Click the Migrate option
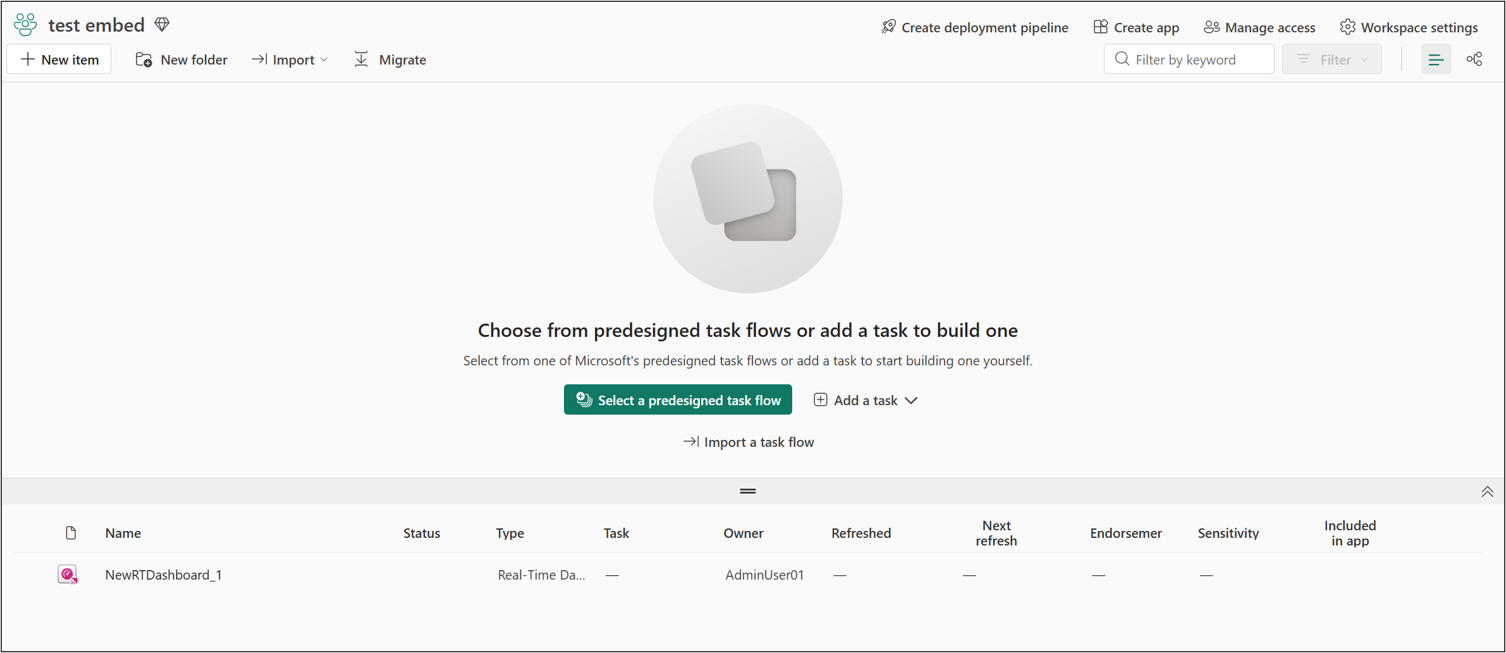The height and width of the screenshot is (653, 1506). click(x=390, y=59)
